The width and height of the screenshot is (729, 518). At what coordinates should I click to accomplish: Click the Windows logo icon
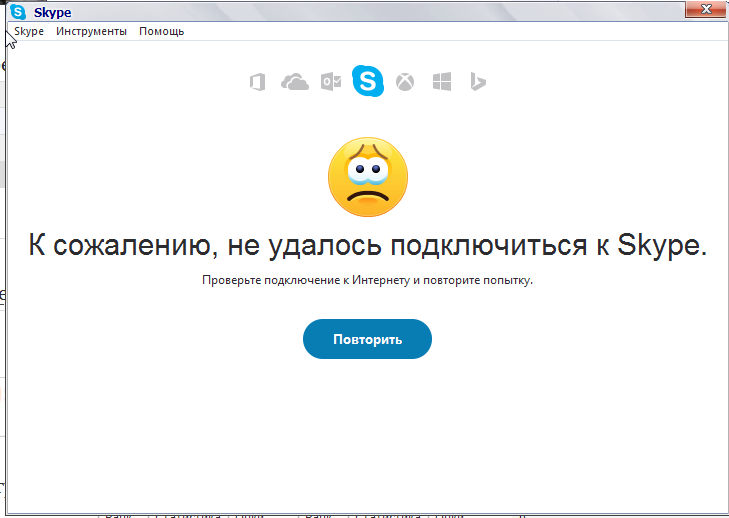[x=442, y=82]
